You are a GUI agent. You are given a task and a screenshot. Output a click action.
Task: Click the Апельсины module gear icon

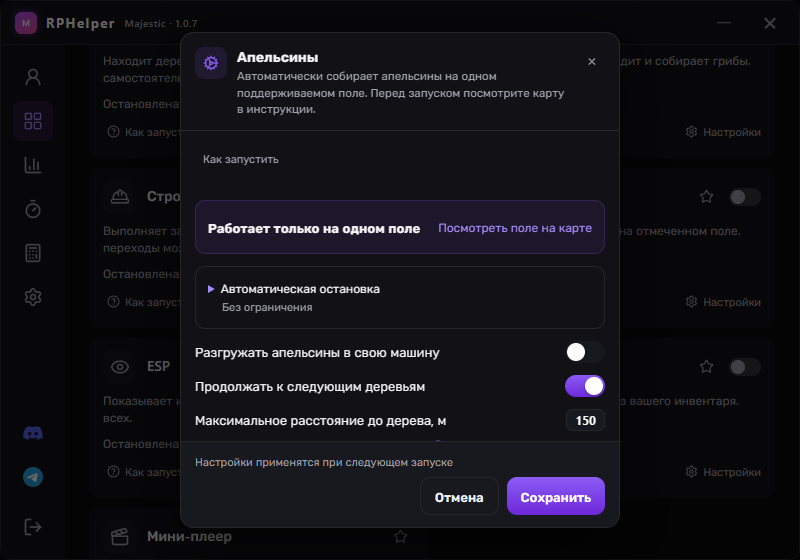[x=211, y=63]
